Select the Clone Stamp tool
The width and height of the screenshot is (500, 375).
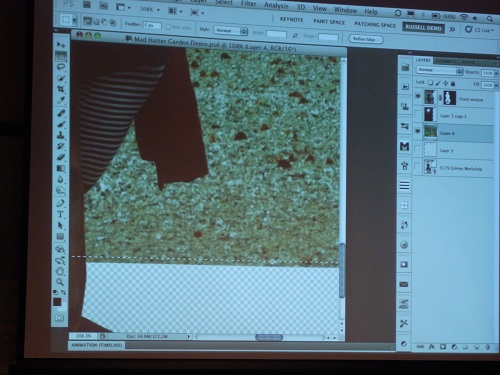pyautogui.click(x=61, y=135)
